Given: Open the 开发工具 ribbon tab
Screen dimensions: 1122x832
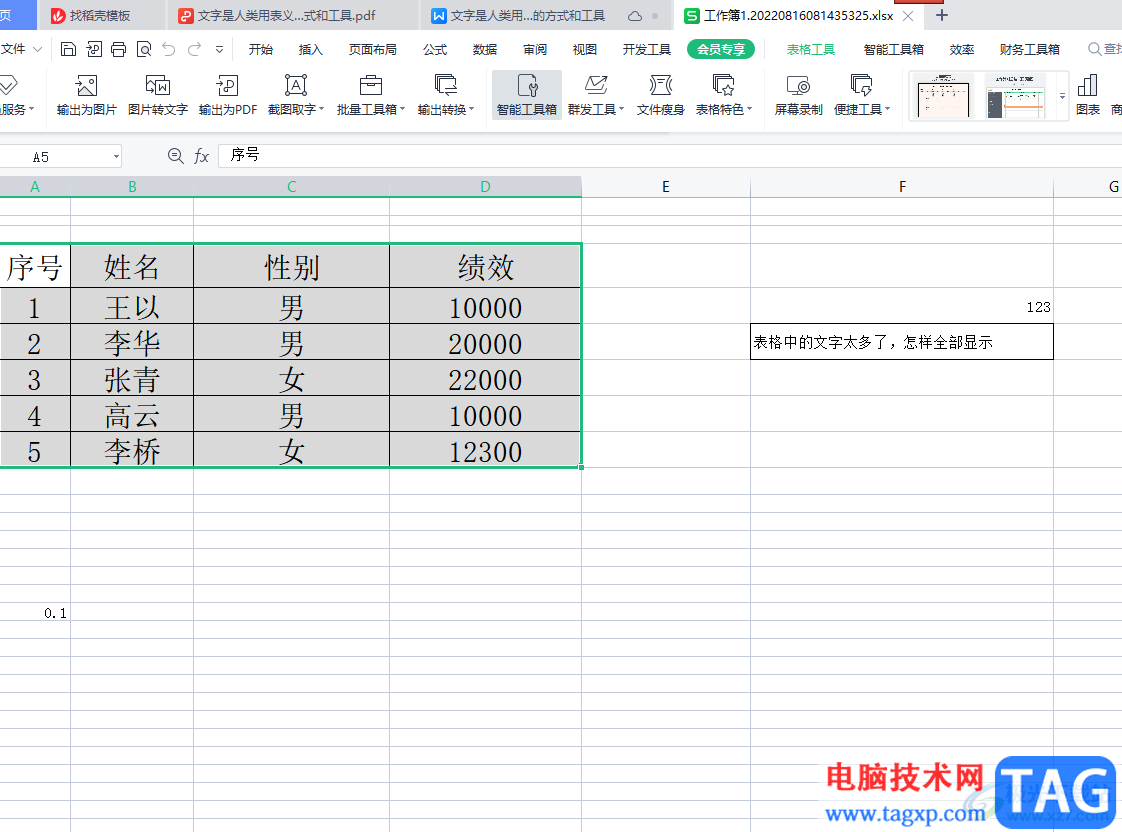Looking at the screenshot, I should point(646,49).
